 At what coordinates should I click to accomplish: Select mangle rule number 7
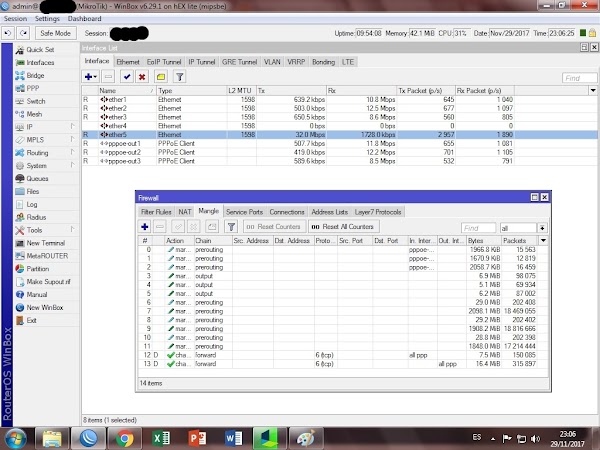coord(338,311)
